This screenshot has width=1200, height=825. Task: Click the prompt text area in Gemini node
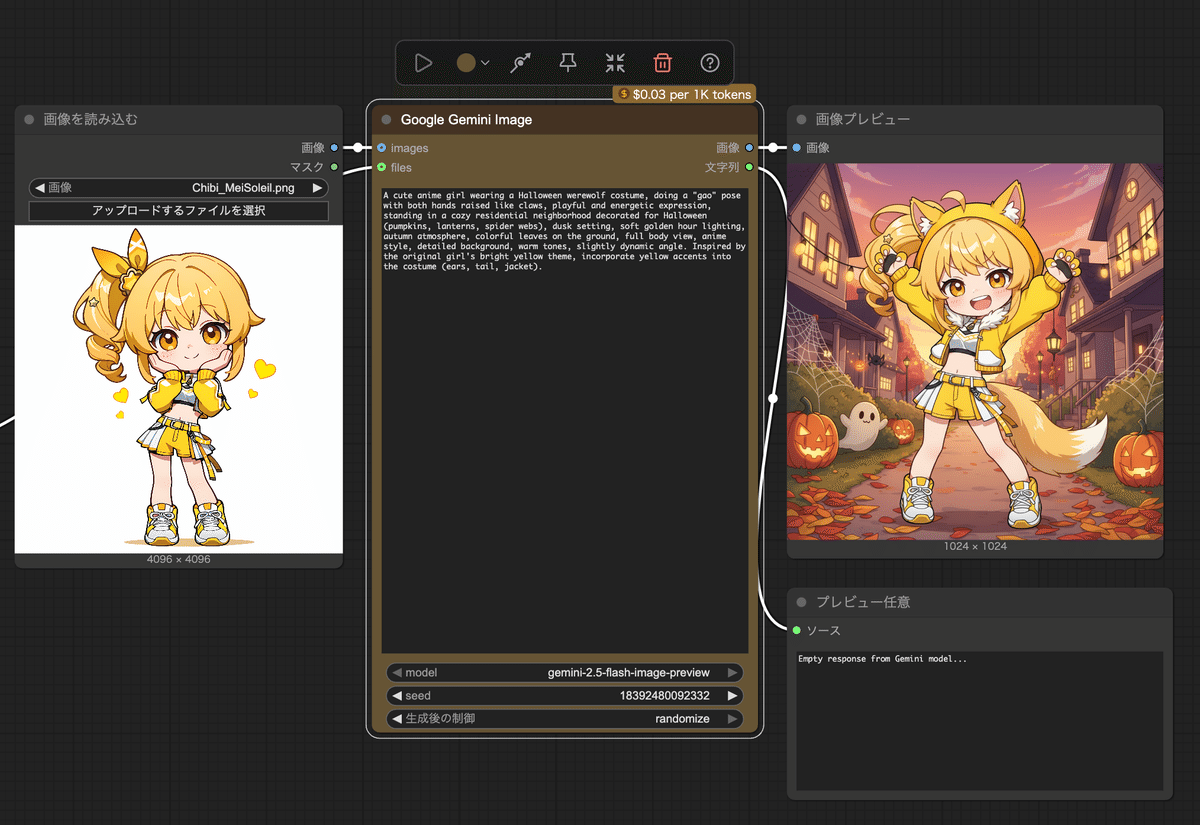pos(565,420)
